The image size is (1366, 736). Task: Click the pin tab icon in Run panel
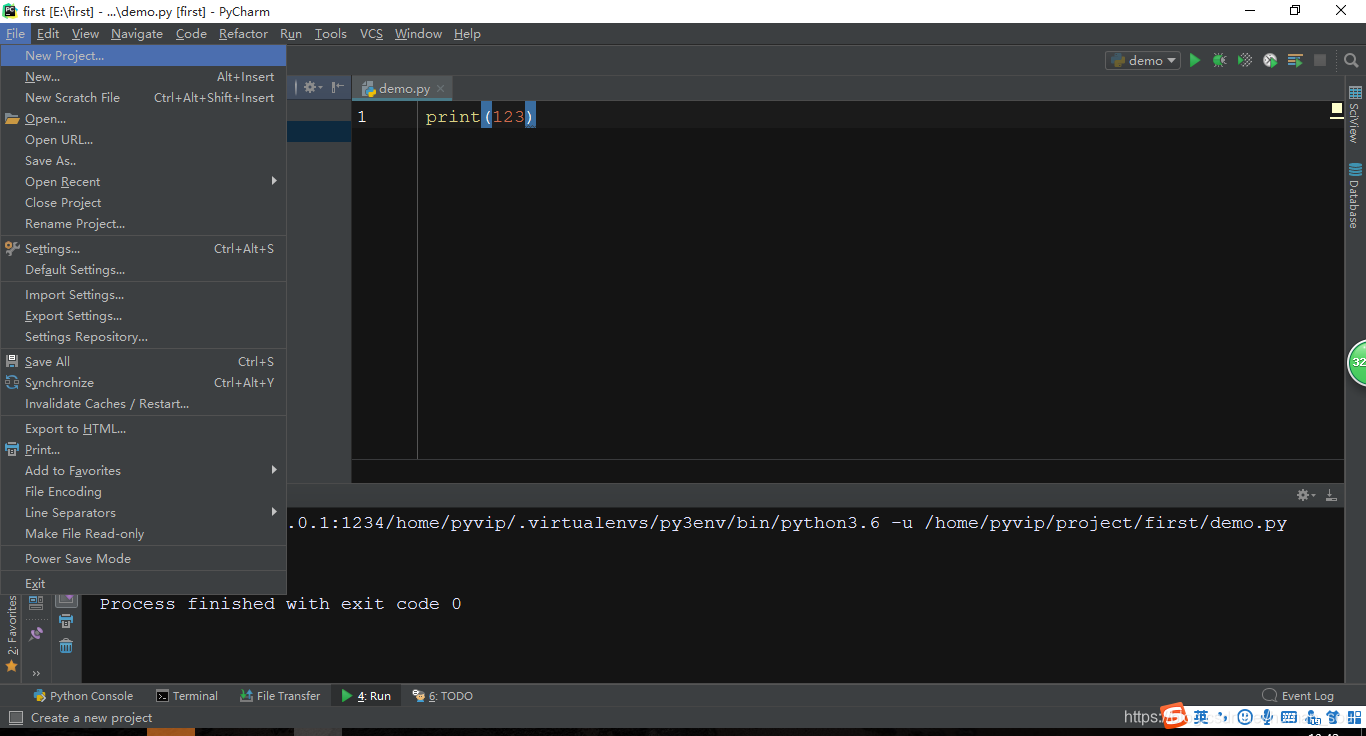pos(36,633)
